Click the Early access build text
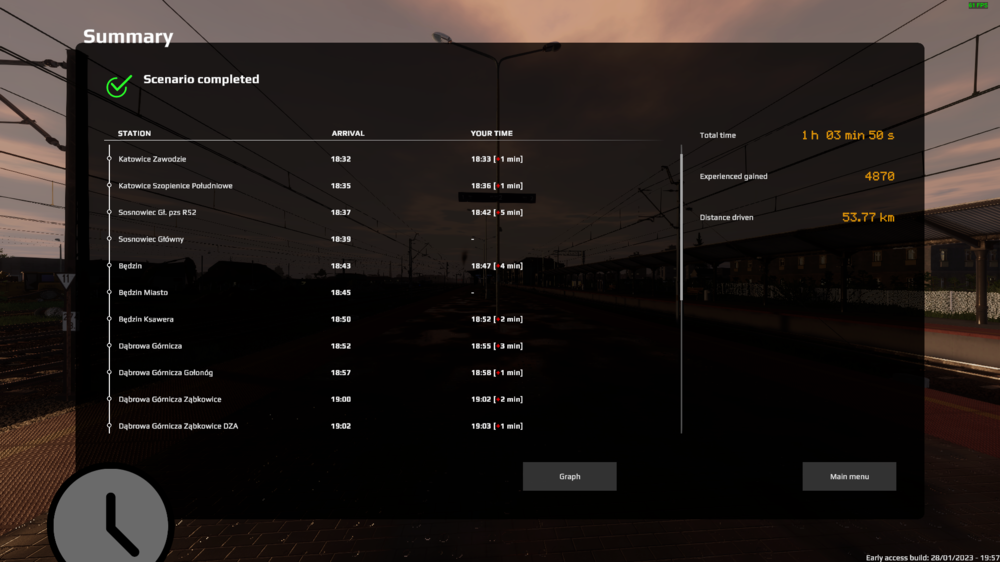The image size is (1000, 562). (x=932, y=558)
